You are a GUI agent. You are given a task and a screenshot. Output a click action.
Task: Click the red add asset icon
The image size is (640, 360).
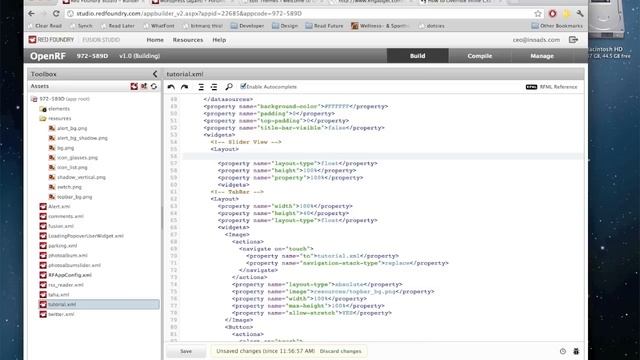coord(134,86)
